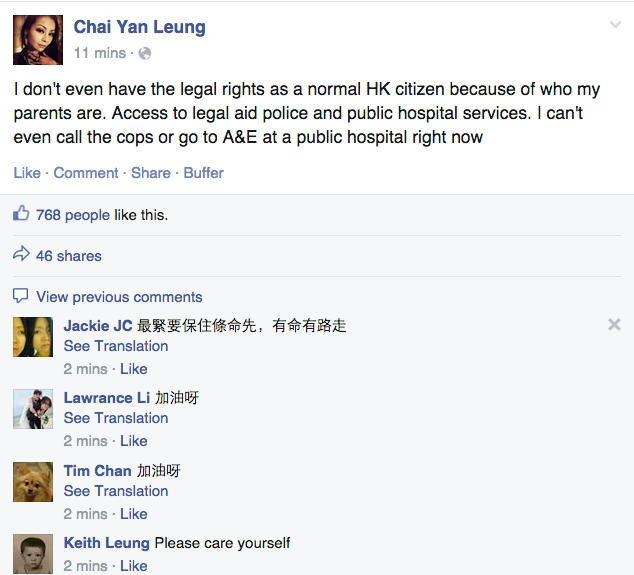Open the 46 shares list
Screen dimensions: 634x575
coord(69,256)
